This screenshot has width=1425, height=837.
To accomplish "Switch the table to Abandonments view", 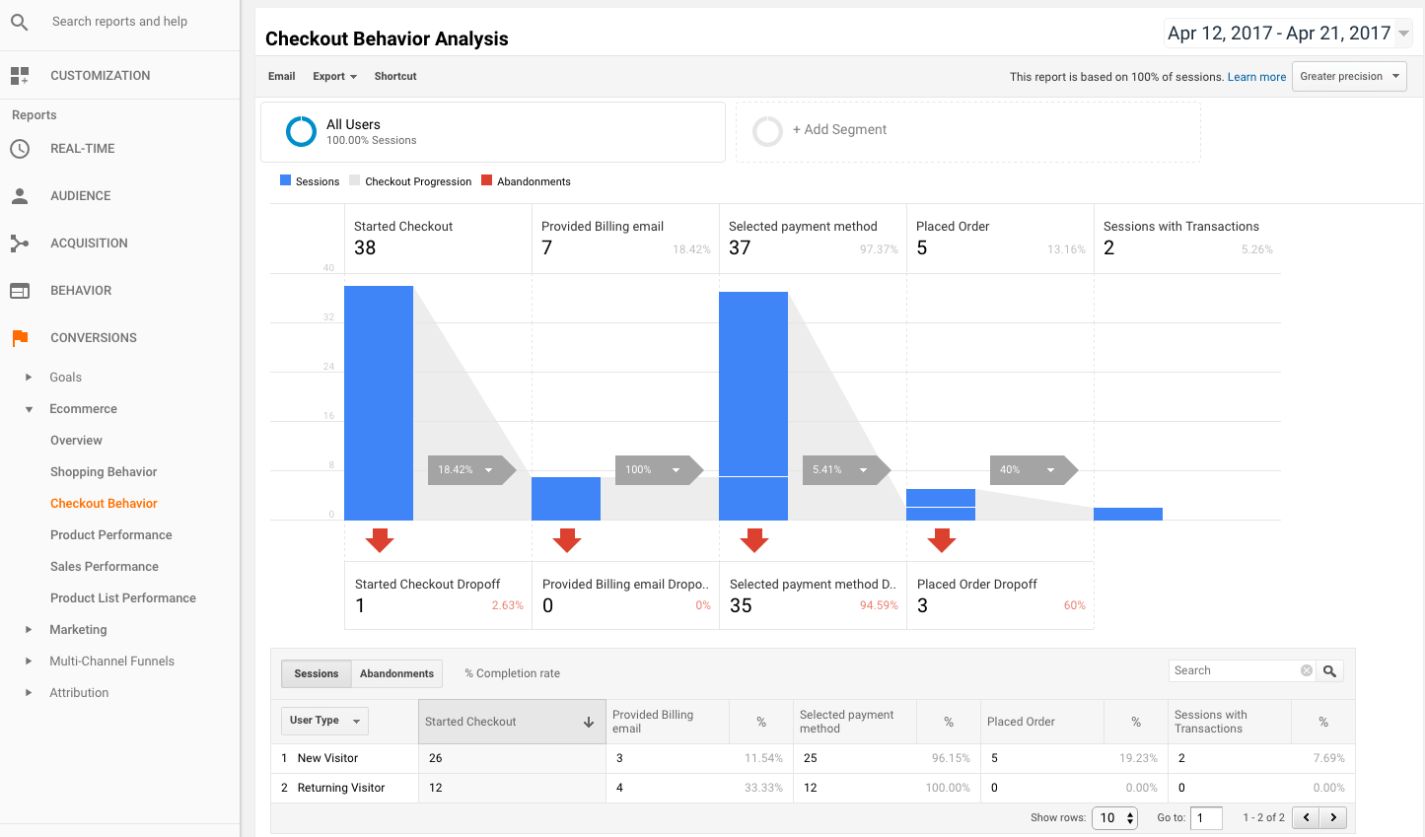I will 396,673.
